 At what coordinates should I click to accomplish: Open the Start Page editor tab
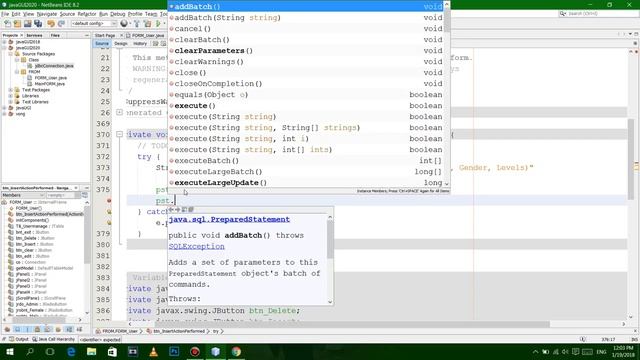105,36
